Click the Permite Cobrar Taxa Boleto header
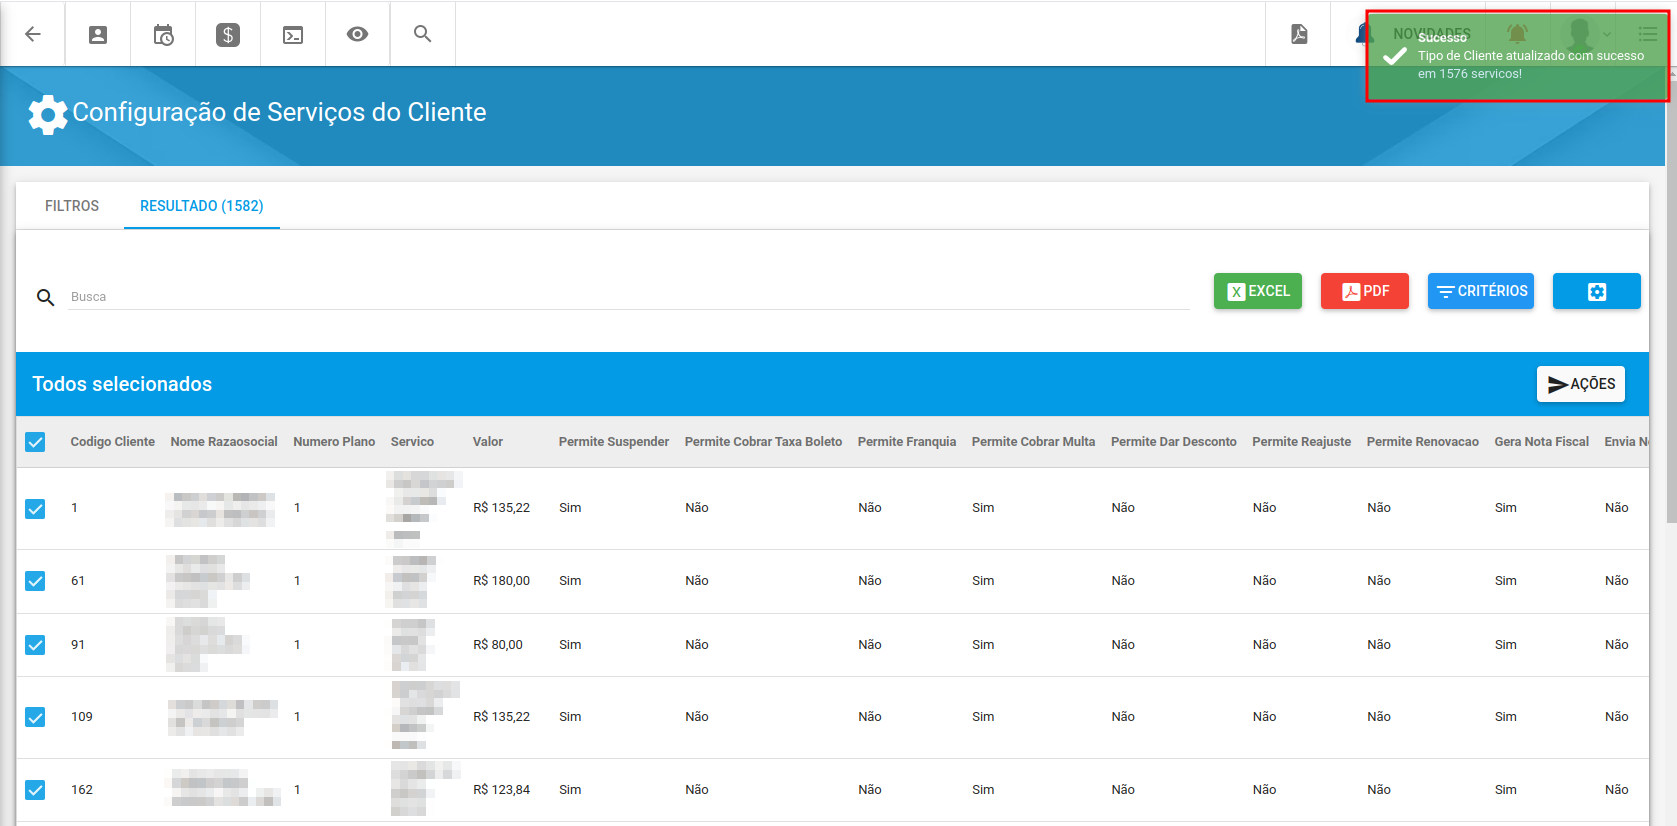 coord(763,442)
